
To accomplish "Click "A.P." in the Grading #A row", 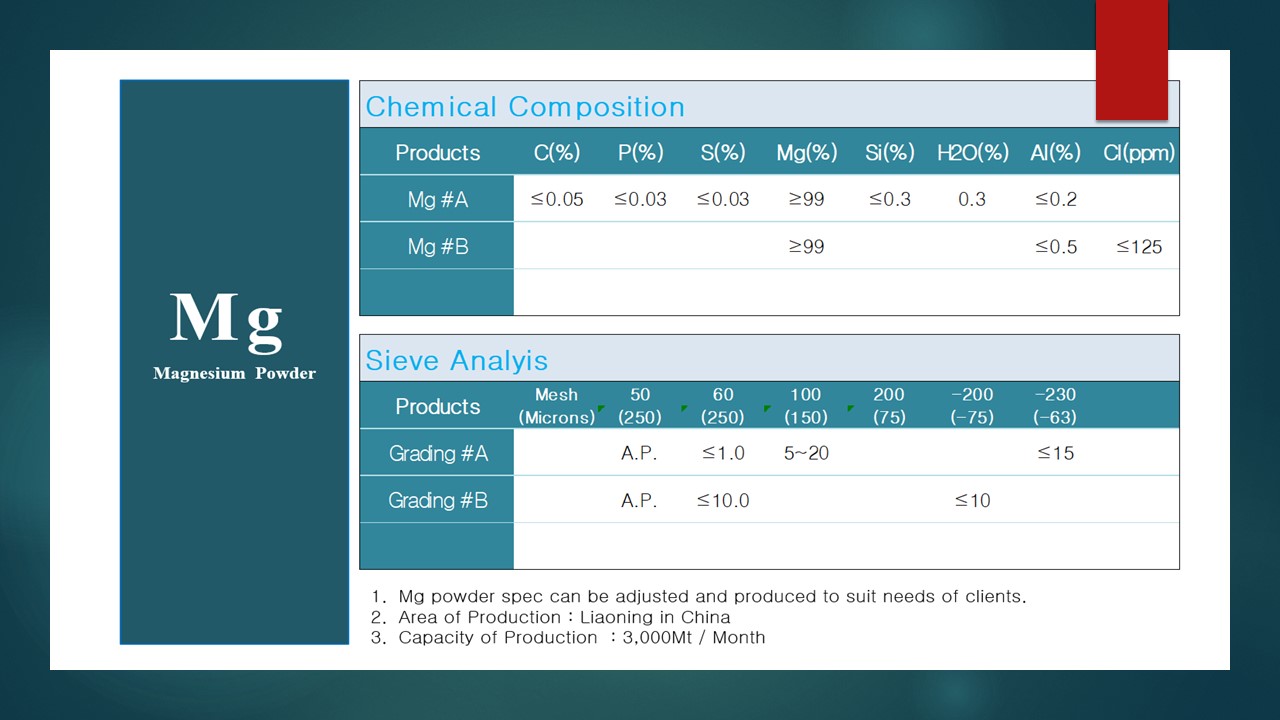I will [639, 453].
